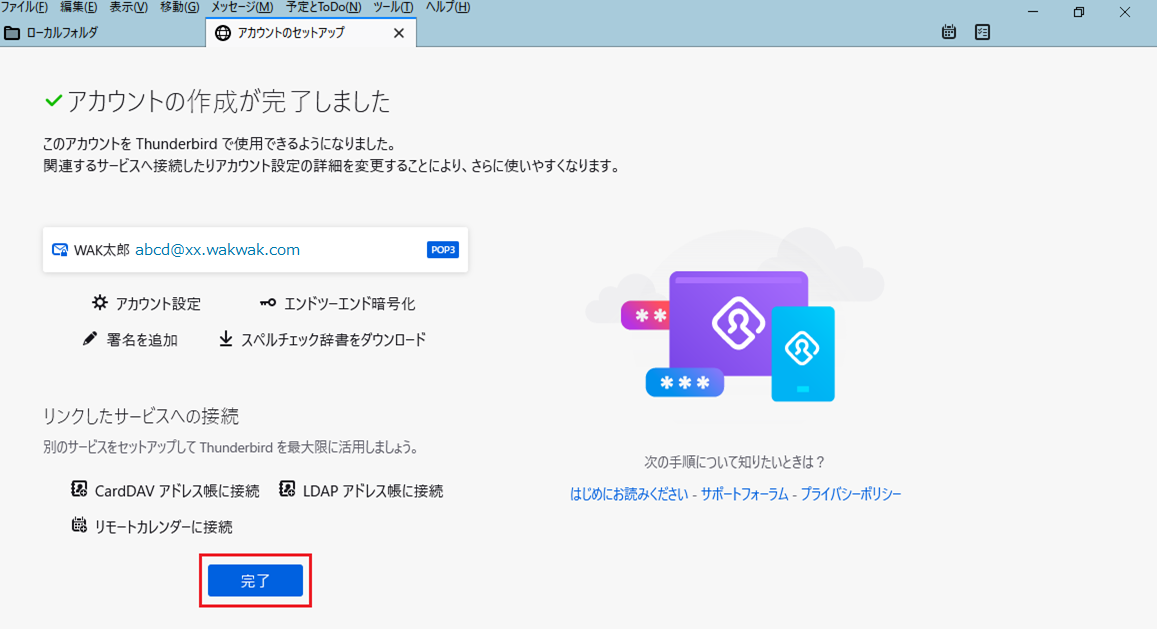Open エンドツーエンド暗号化 settings
This screenshot has width=1157, height=629.
point(349,303)
